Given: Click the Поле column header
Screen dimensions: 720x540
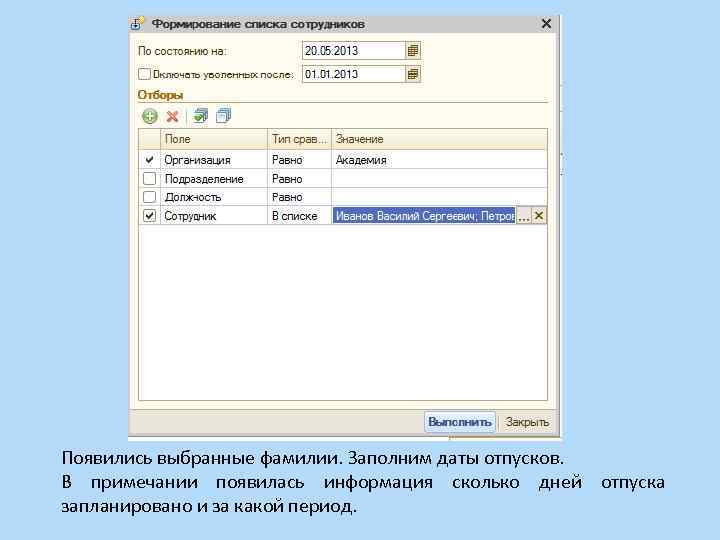Looking at the screenshot, I should point(214,139).
